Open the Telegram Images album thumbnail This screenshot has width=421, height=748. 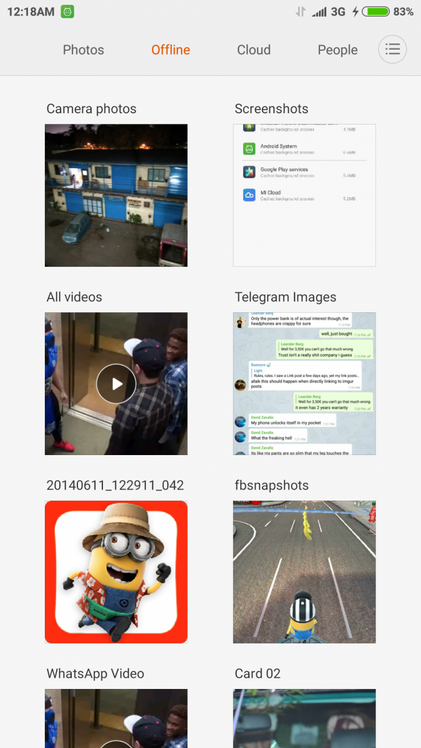click(x=304, y=384)
